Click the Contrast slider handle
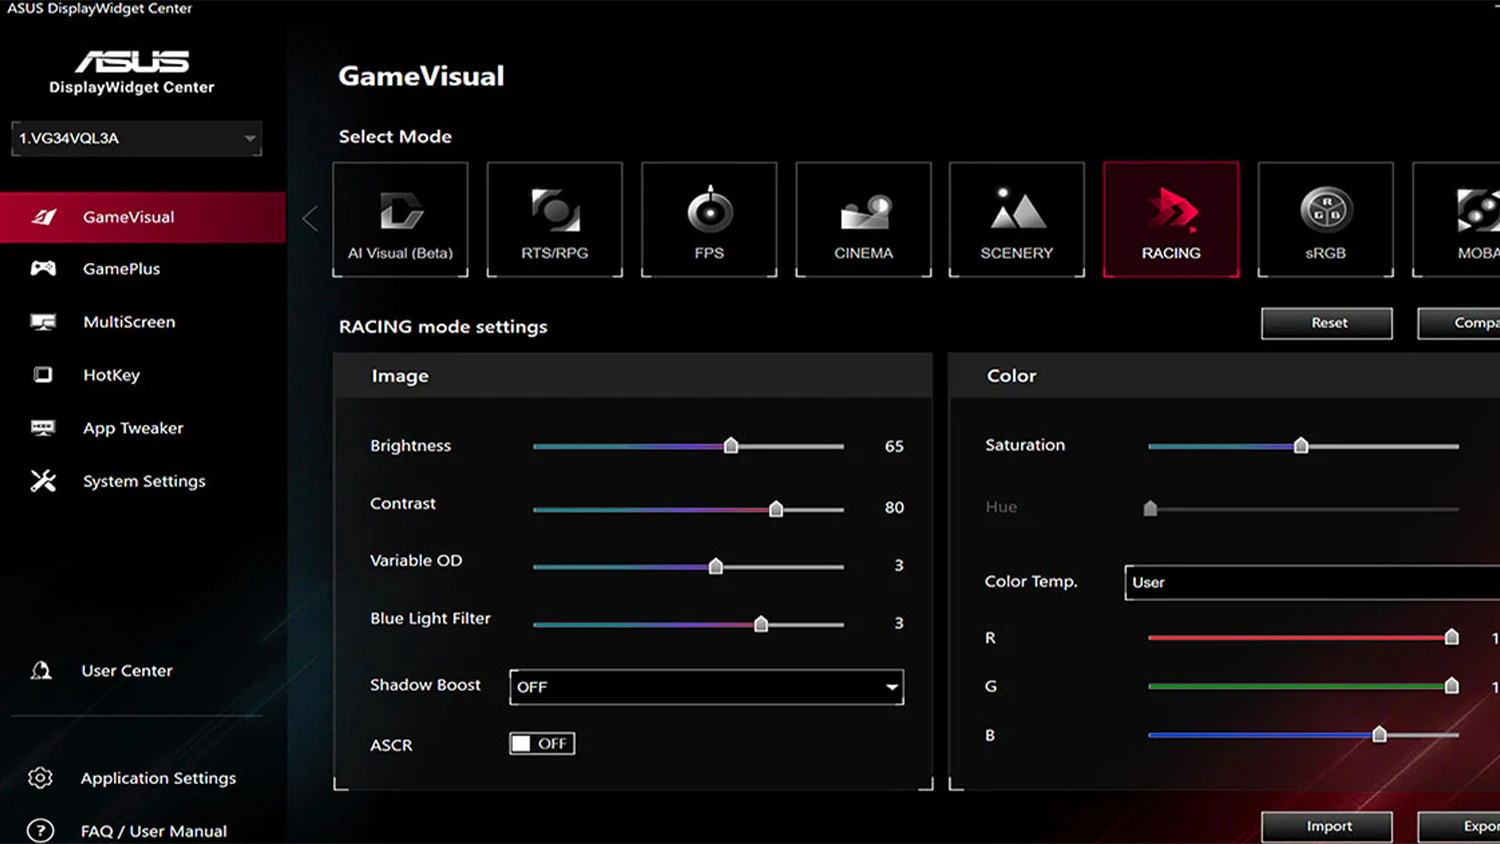The width and height of the screenshot is (1500, 844). coord(776,509)
